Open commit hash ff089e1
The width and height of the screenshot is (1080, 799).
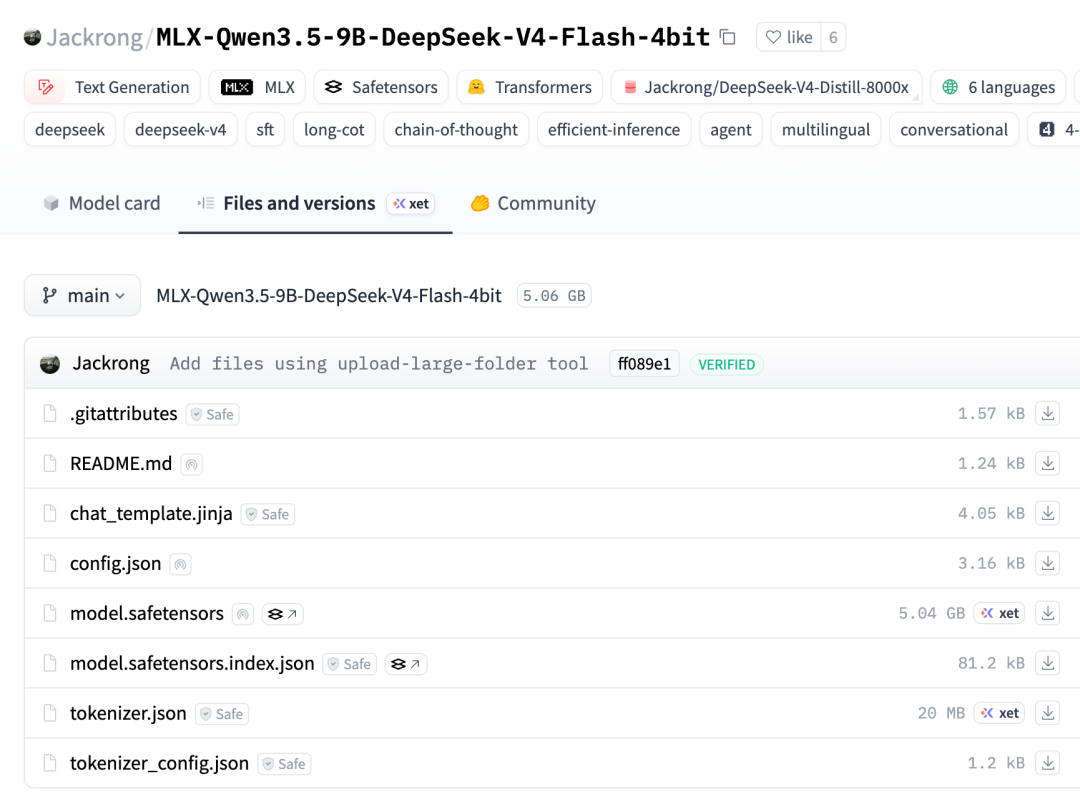click(644, 364)
